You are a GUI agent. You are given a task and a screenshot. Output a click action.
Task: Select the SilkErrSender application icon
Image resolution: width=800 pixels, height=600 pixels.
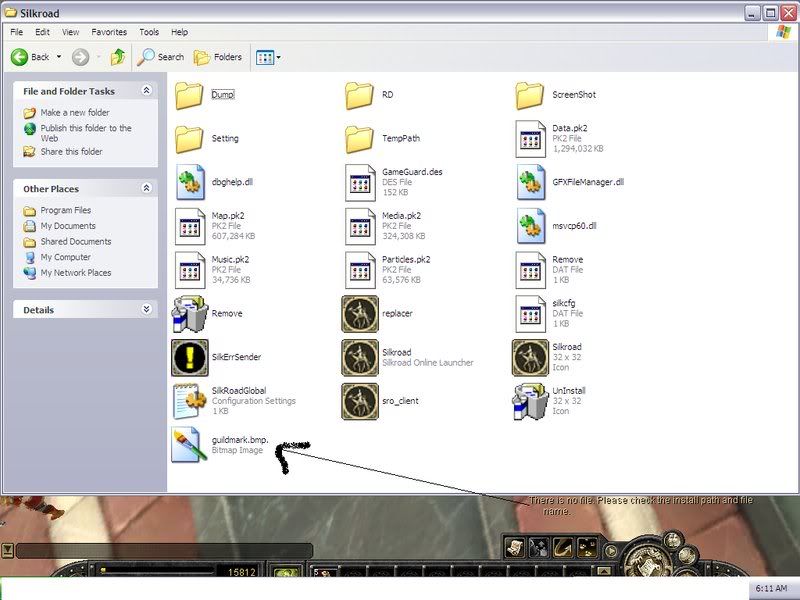pos(189,358)
